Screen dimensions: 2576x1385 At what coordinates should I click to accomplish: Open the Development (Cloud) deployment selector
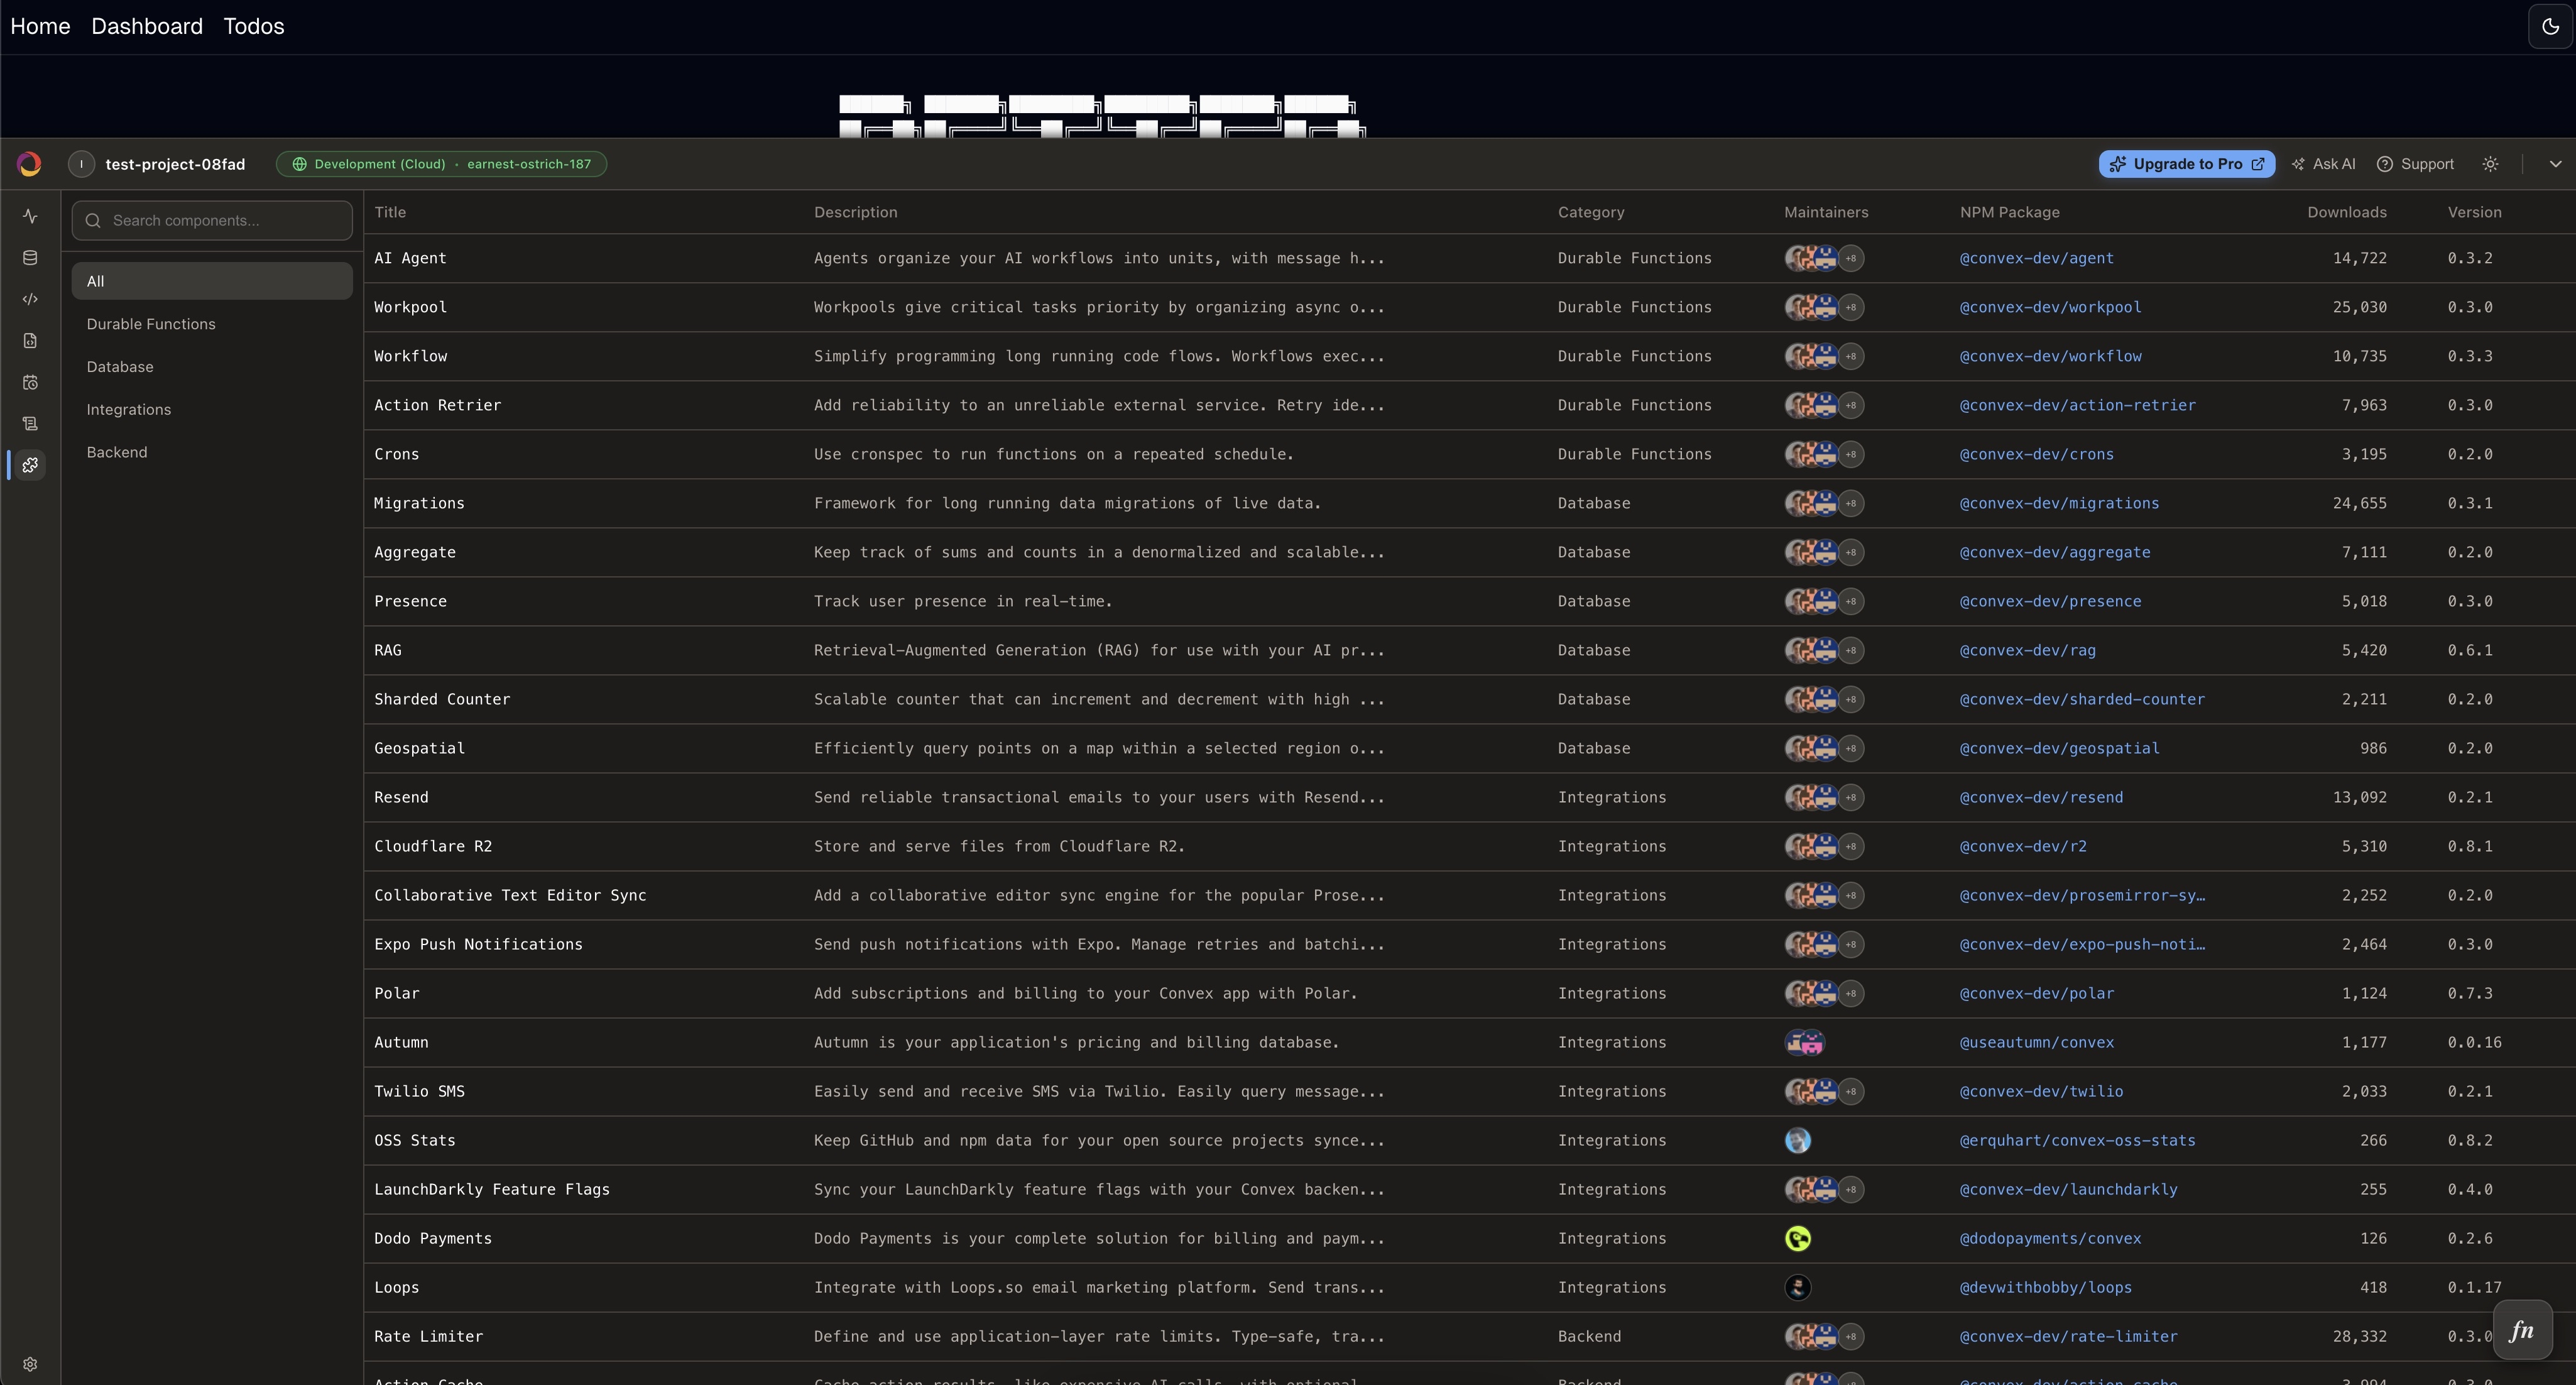coord(441,164)
